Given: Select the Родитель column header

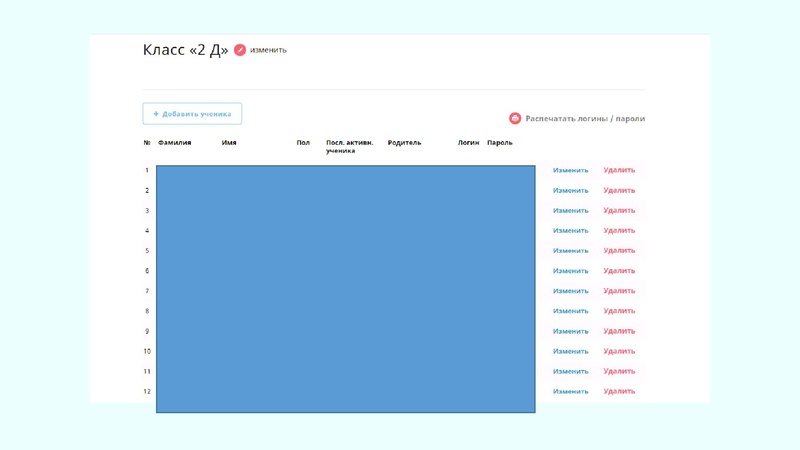Looking at the screenshot, I should pos(404,143).
